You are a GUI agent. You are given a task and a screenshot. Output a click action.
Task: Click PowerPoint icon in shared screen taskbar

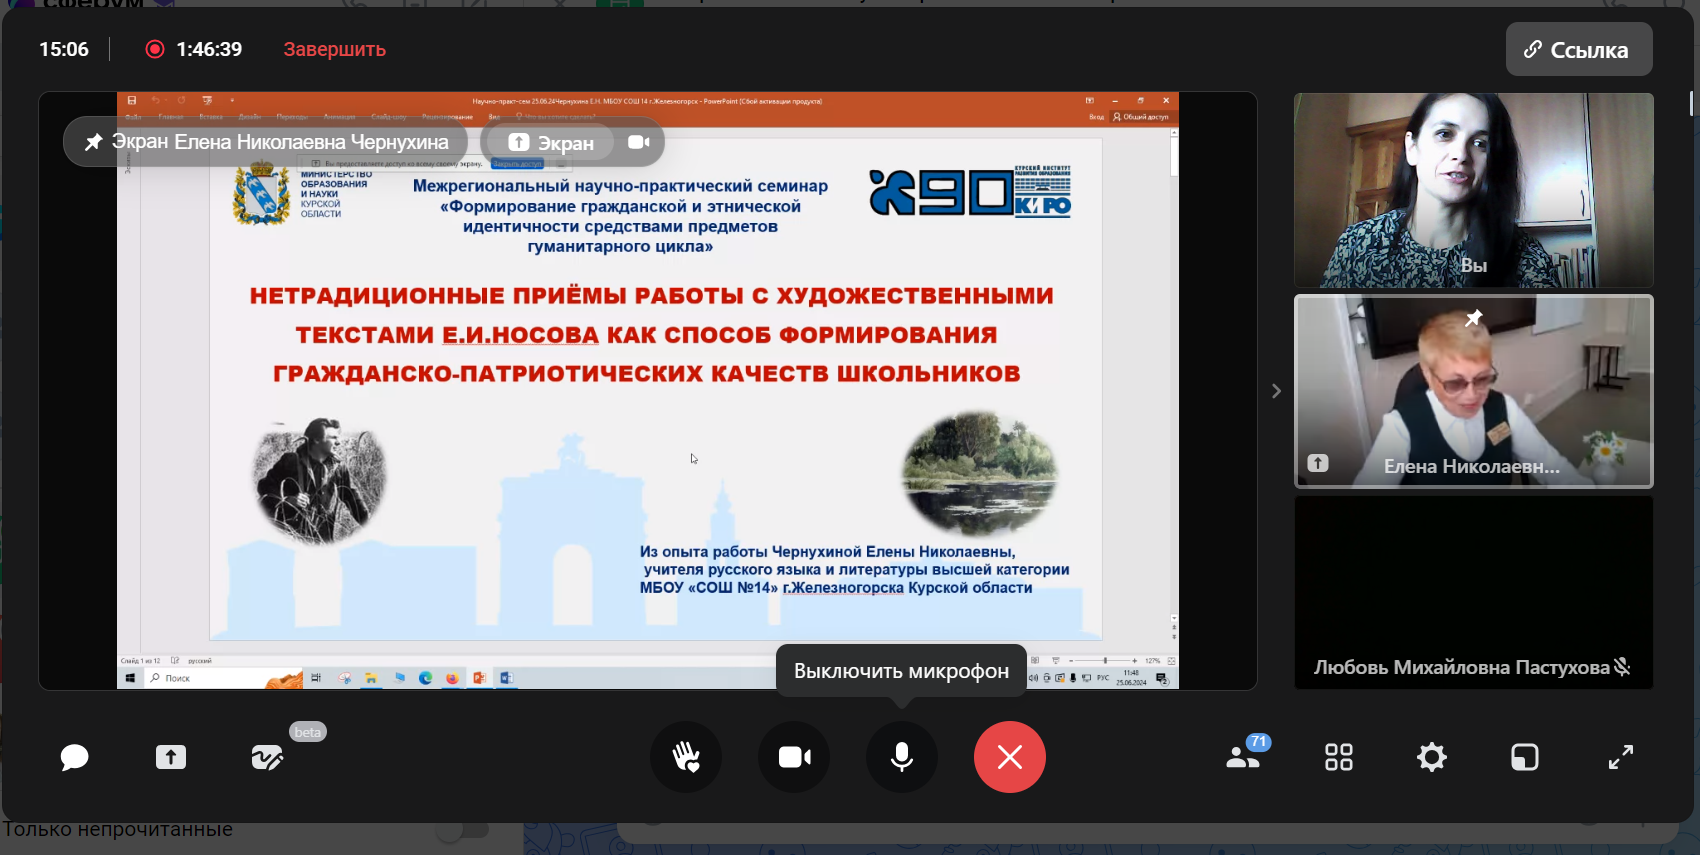479,678
